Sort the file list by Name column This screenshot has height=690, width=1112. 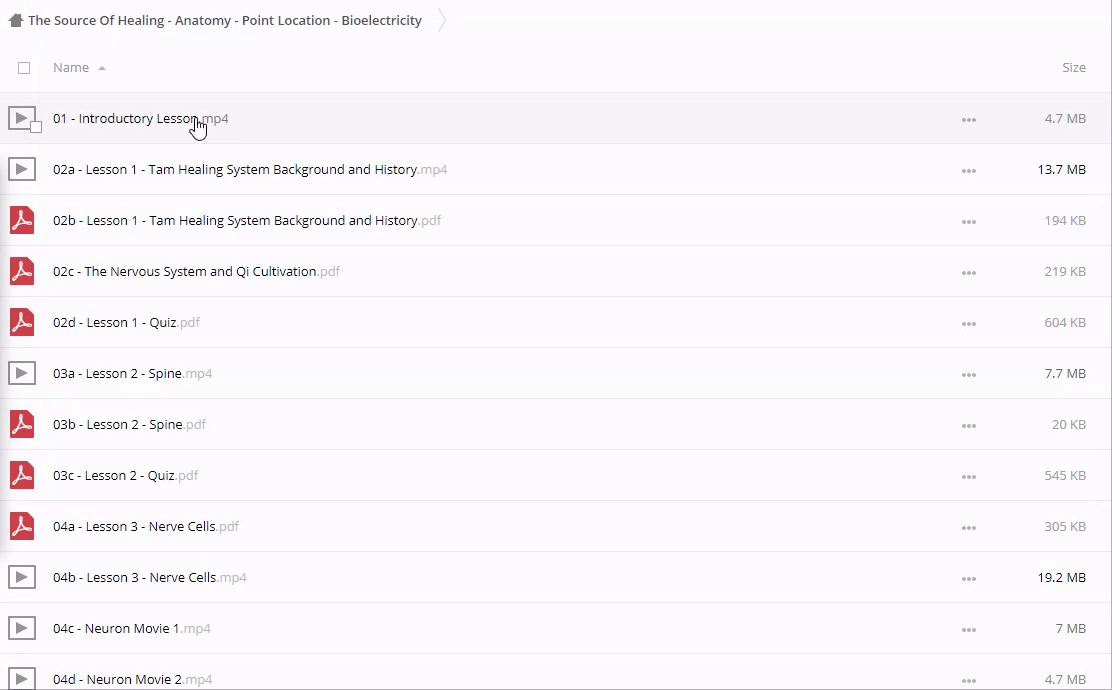tap(71, 68)
